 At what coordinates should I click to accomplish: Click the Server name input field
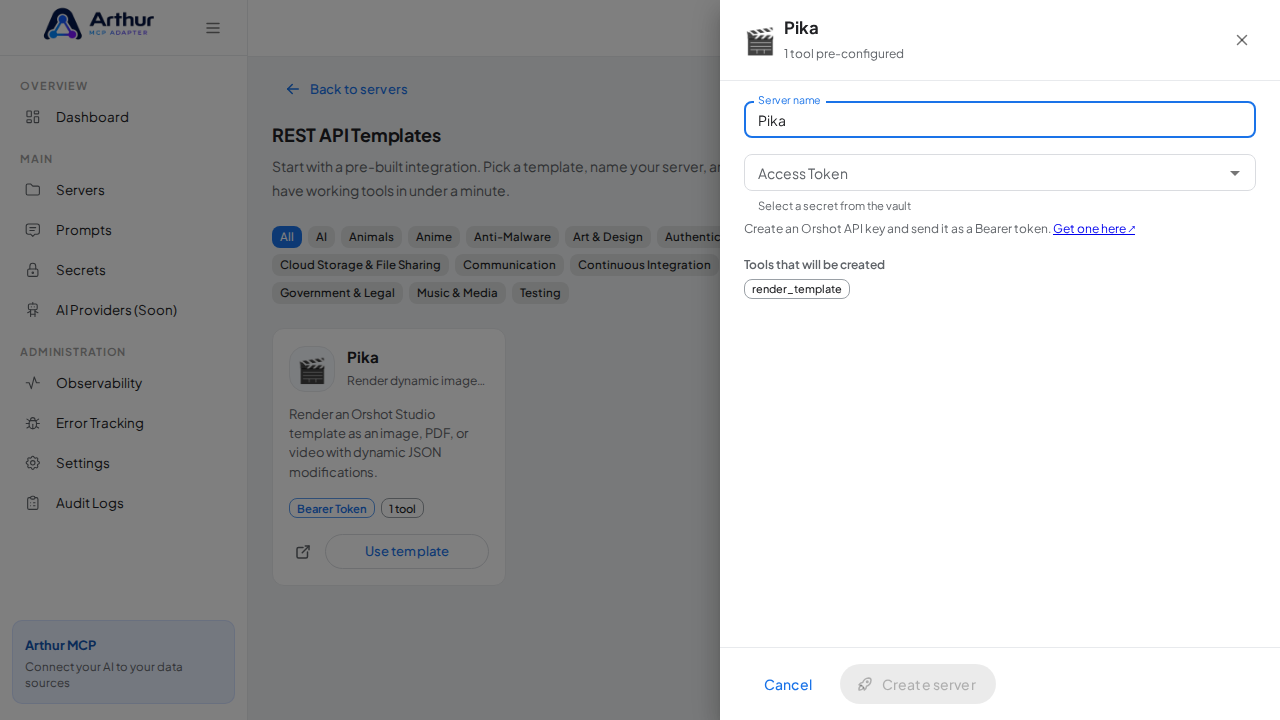1000,120
